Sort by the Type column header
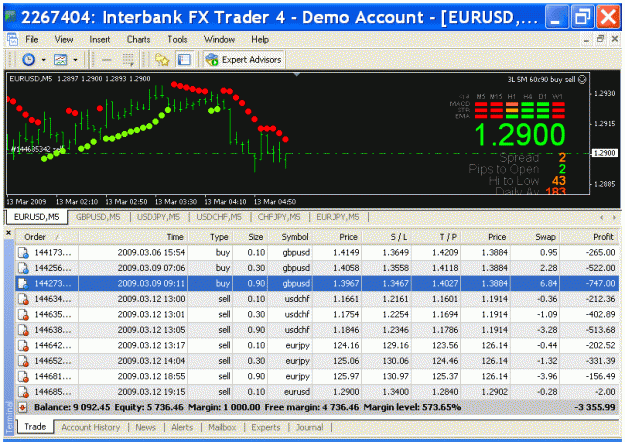Viewport: 625px width, 442px height. point(211,237)
